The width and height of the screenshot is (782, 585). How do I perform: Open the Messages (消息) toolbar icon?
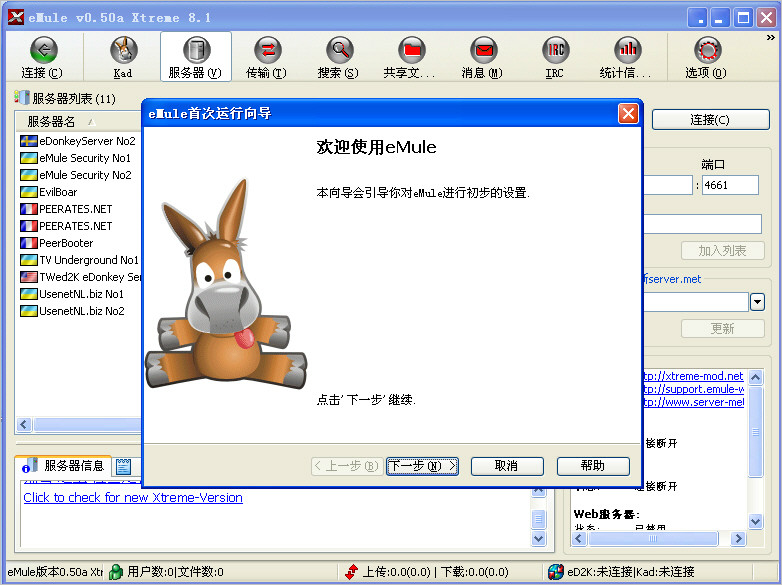point(483,50)
